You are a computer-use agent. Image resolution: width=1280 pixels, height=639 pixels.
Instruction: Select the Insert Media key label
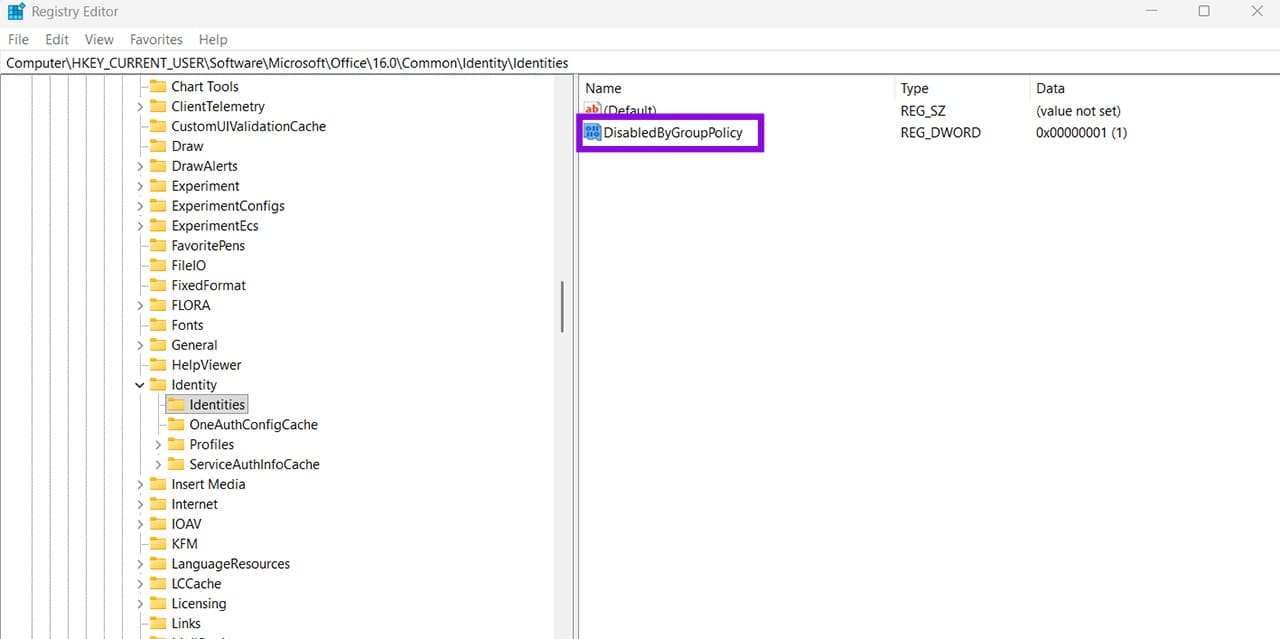tap(208, 484)
